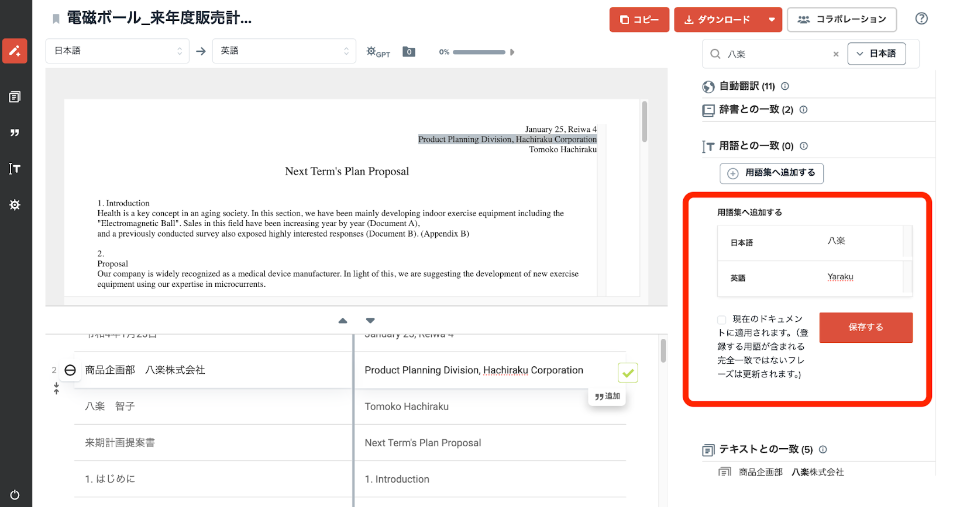Click the minus circle on segment 2

coord(70,370)
